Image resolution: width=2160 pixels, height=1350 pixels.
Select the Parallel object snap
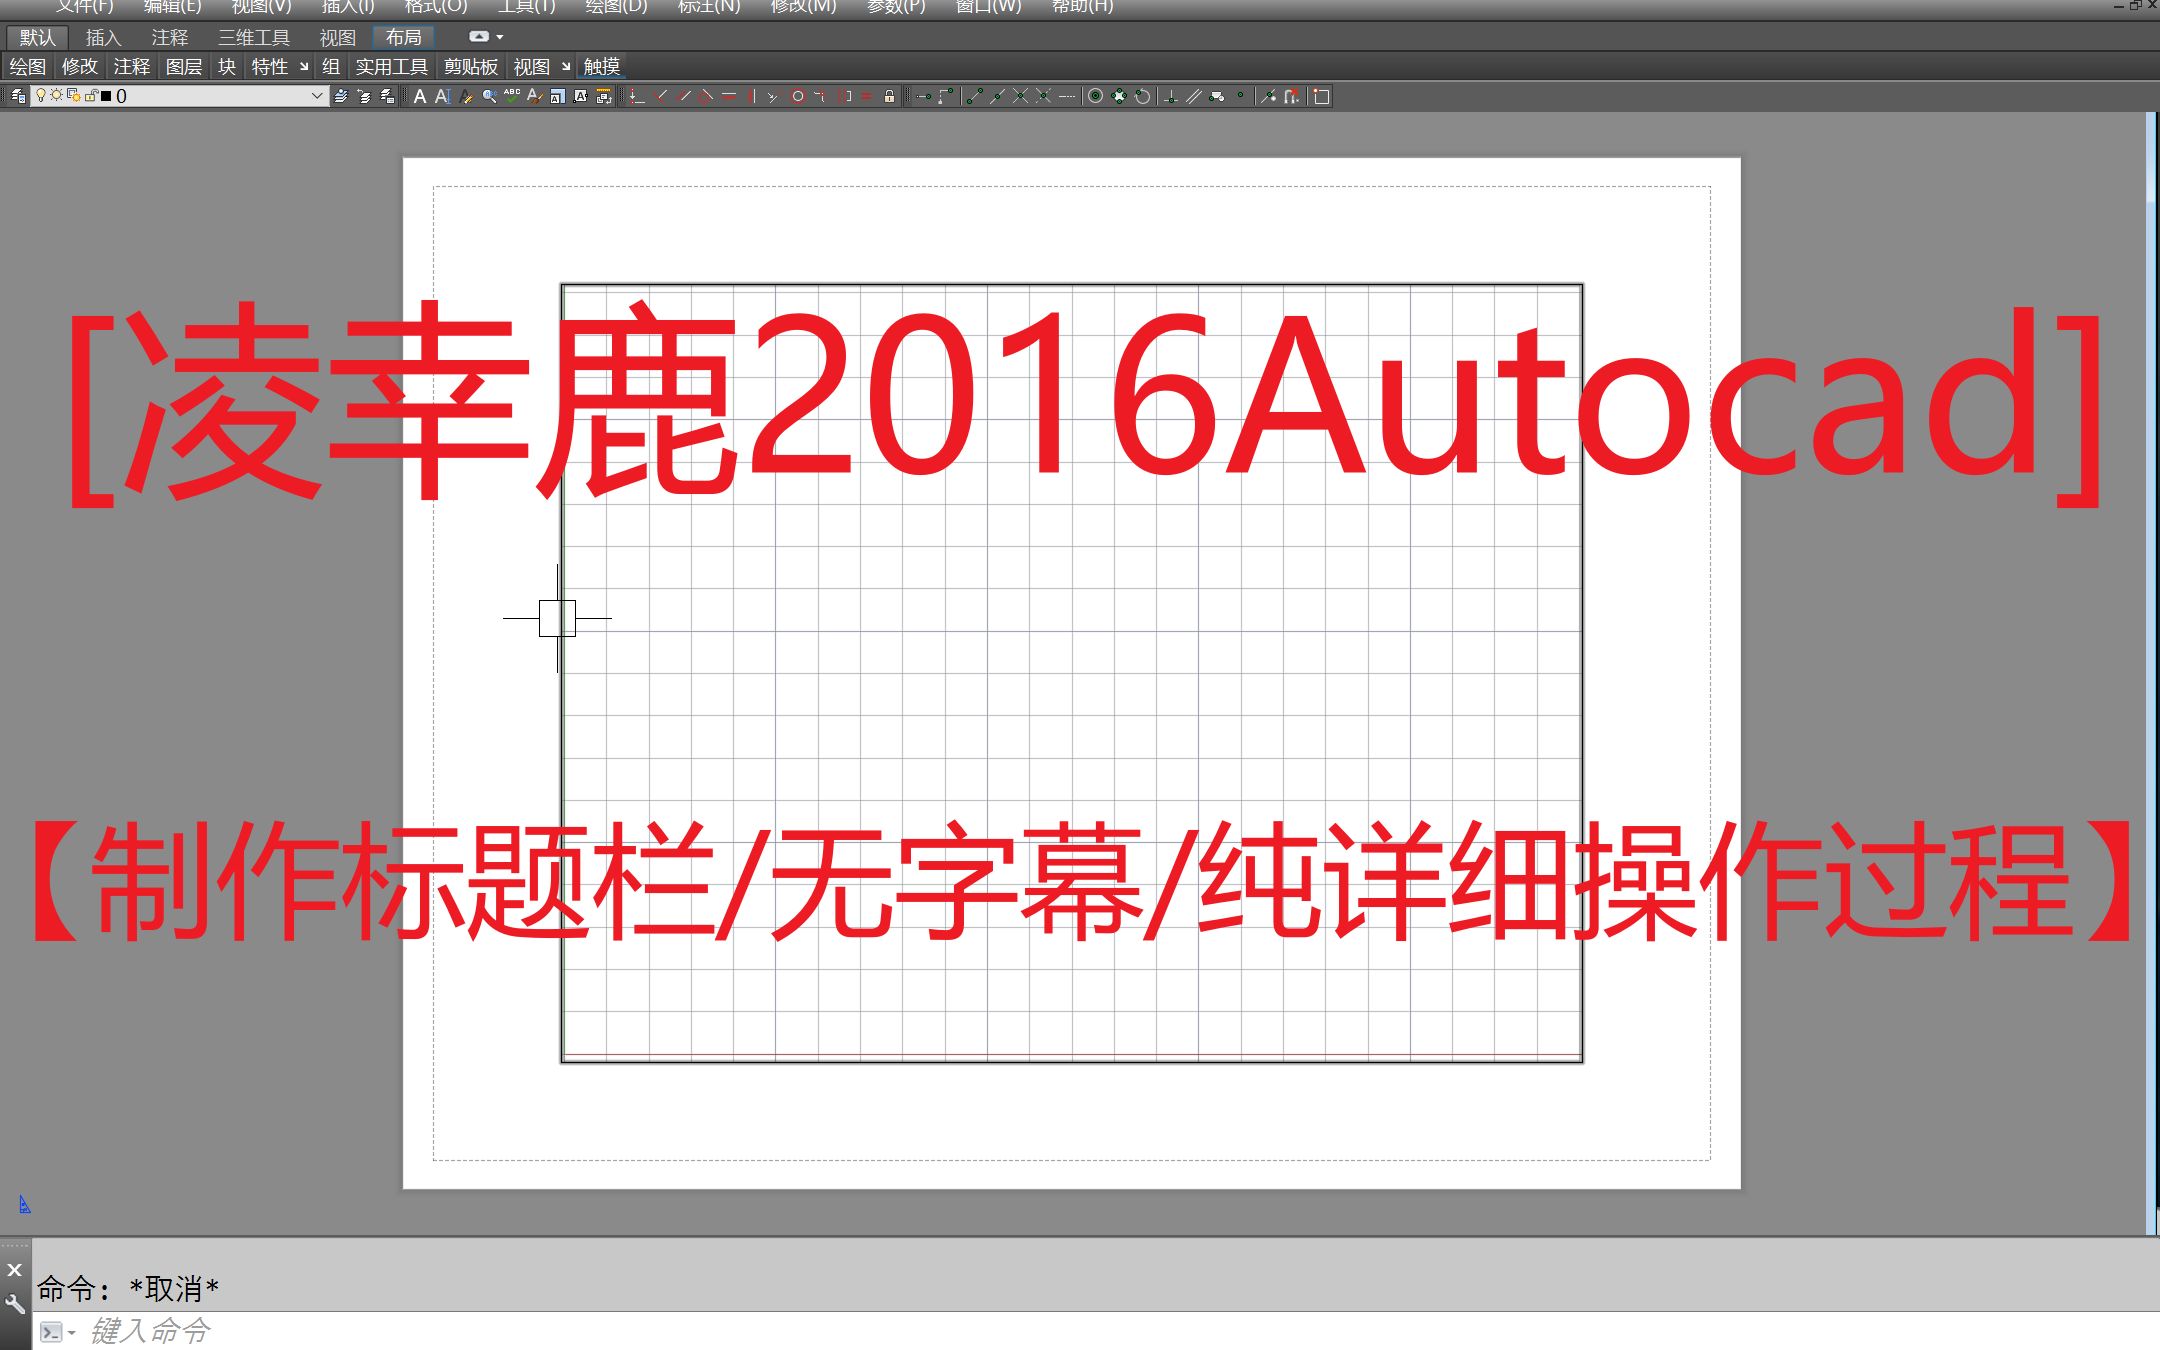tap(1194, 96)
